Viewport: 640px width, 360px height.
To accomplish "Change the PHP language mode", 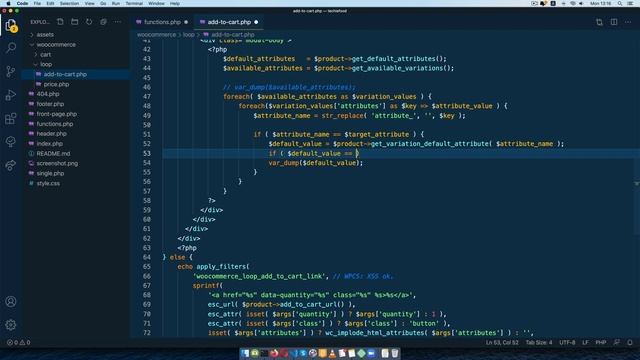I will [600, 342].
